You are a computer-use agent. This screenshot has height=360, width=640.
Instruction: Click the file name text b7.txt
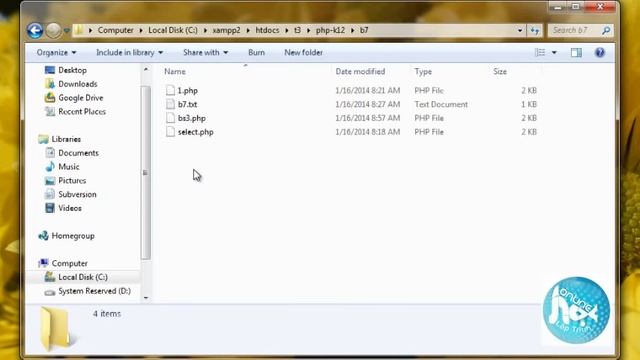pyautogui.click(x=187, y=104)
